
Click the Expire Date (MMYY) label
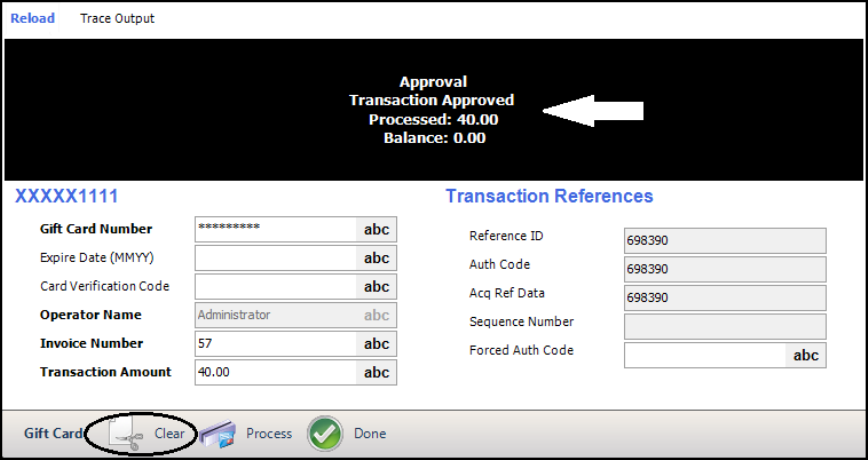96,258
